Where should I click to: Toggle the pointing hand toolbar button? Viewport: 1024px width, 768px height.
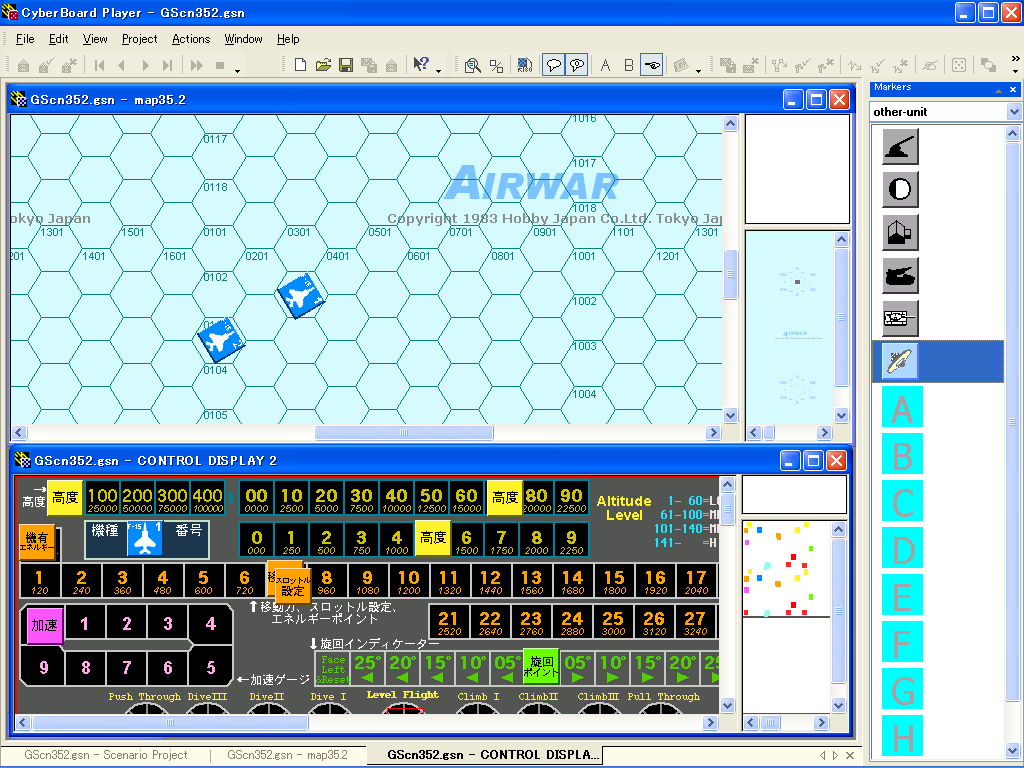pyautogui.click(x=651, y=65)
